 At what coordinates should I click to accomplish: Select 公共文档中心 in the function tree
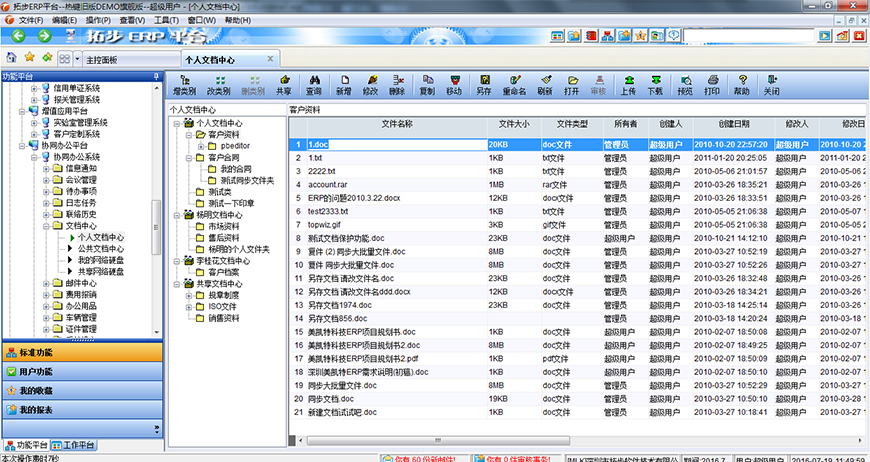tap(100, 248)
